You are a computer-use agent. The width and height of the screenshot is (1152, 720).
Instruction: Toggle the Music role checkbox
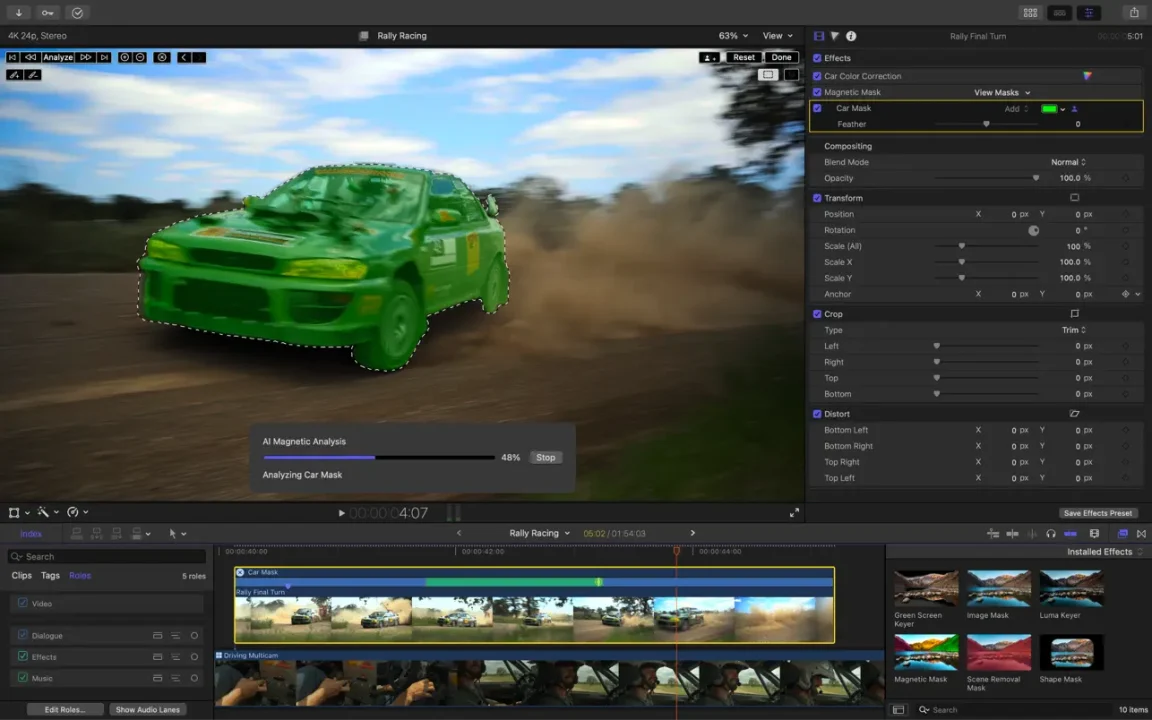click(x=23, y=677)
